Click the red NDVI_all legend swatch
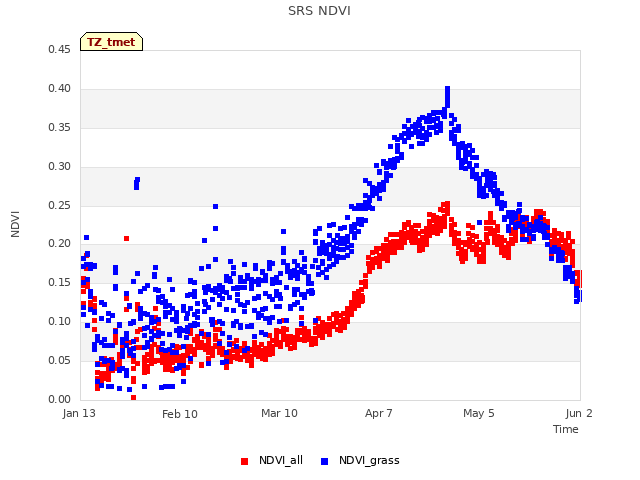 tap(244, 461)
